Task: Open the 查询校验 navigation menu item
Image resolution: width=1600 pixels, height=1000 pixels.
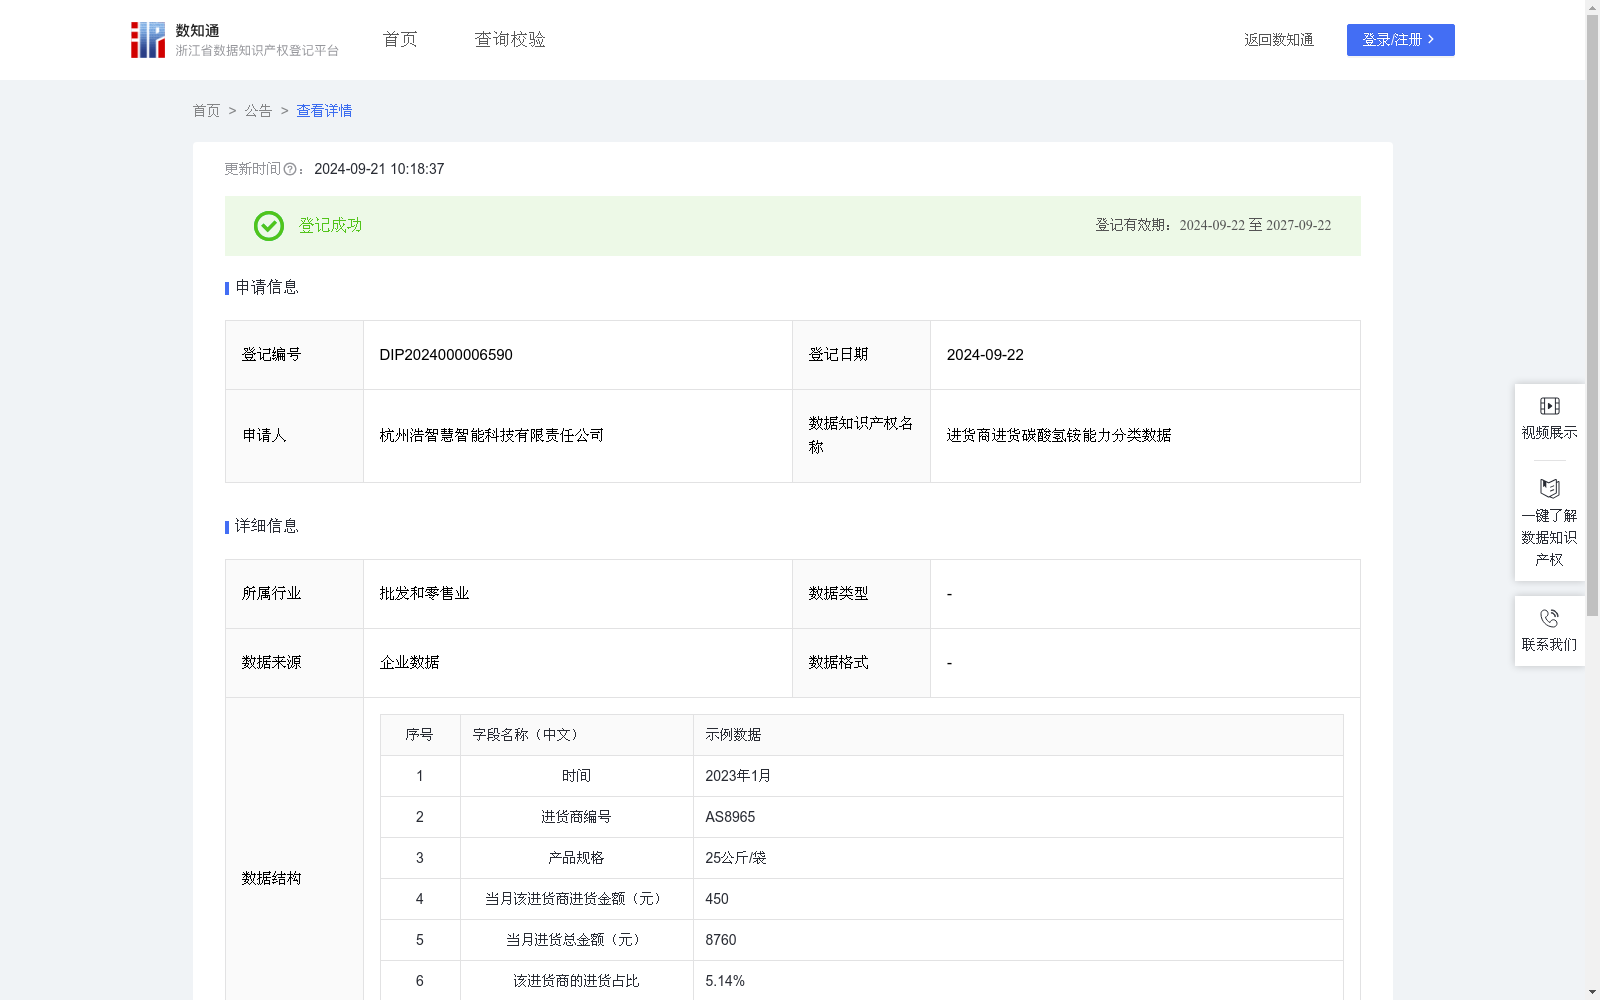Action: [x=510, y=40]
